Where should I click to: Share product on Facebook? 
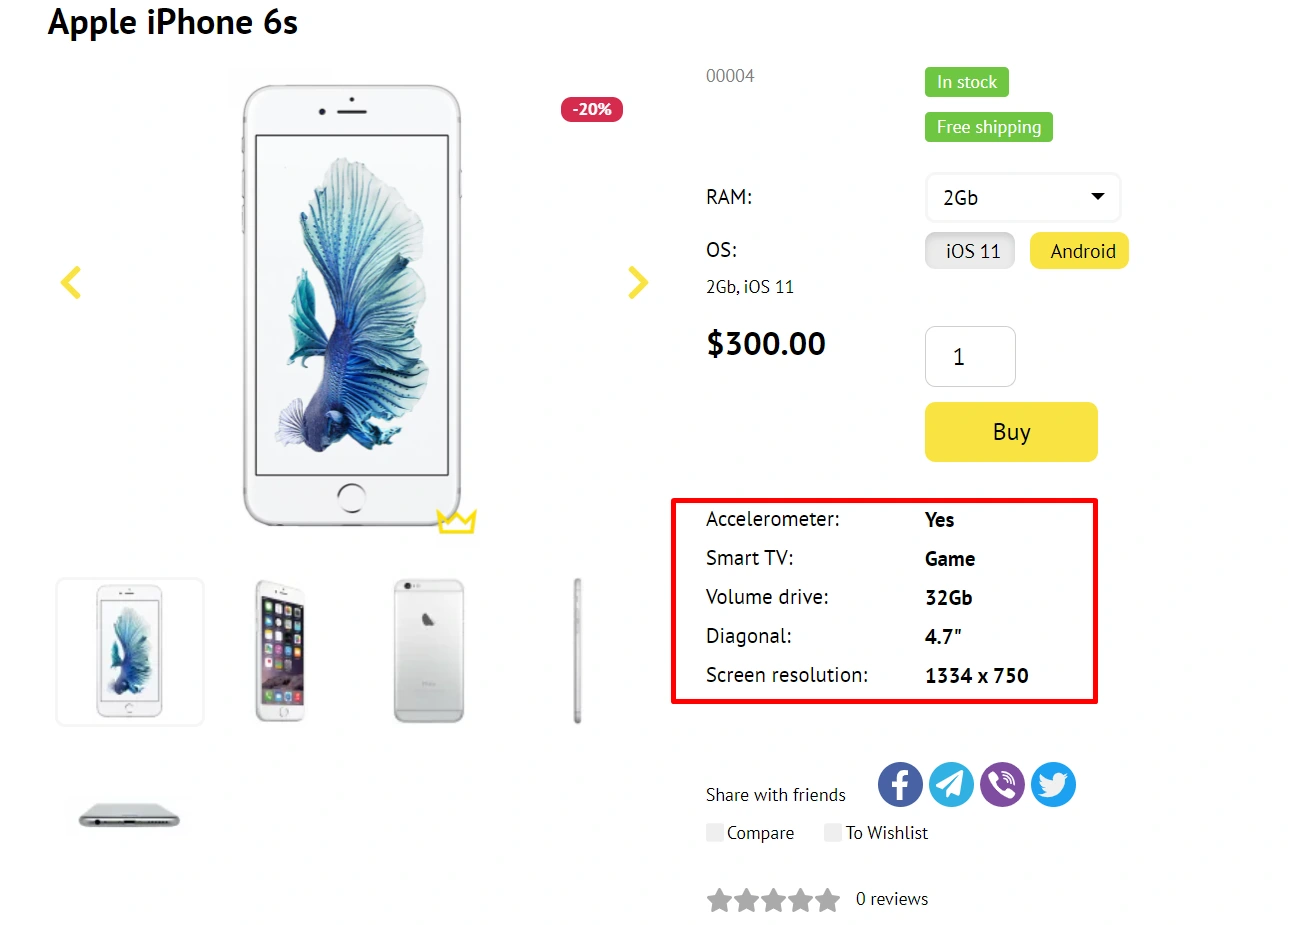point(900,784)
